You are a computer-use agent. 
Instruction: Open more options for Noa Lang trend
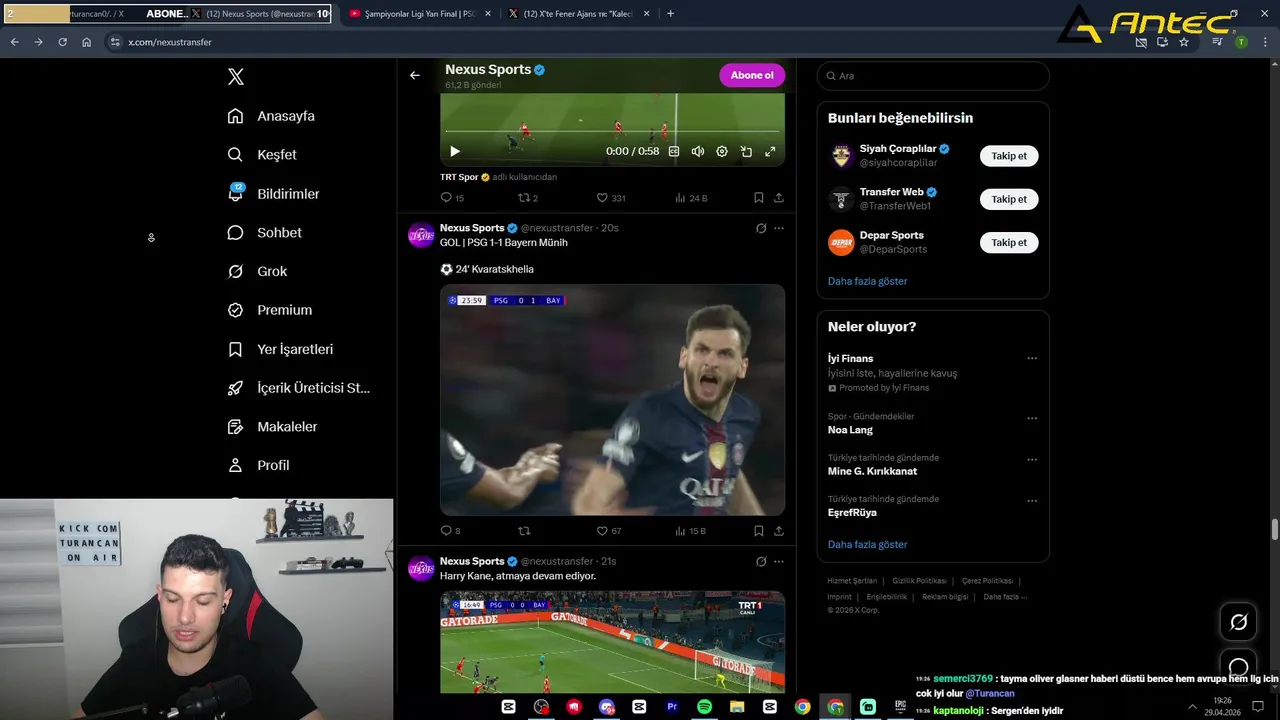pyautogui.click(x=1032, y=418)
